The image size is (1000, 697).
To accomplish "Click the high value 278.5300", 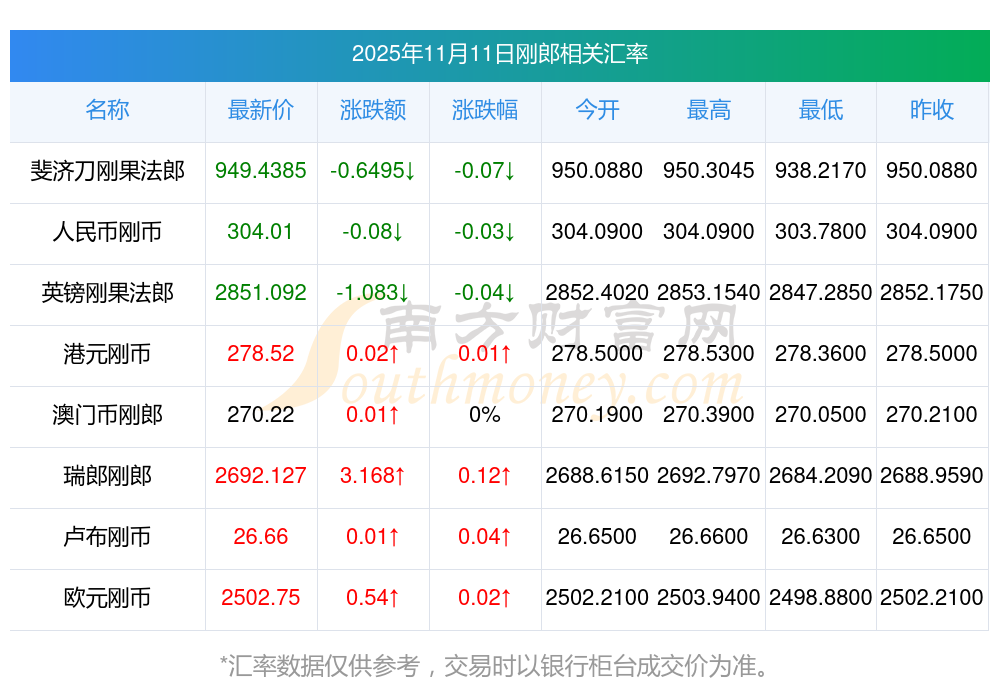I will (x=709, y=353).
